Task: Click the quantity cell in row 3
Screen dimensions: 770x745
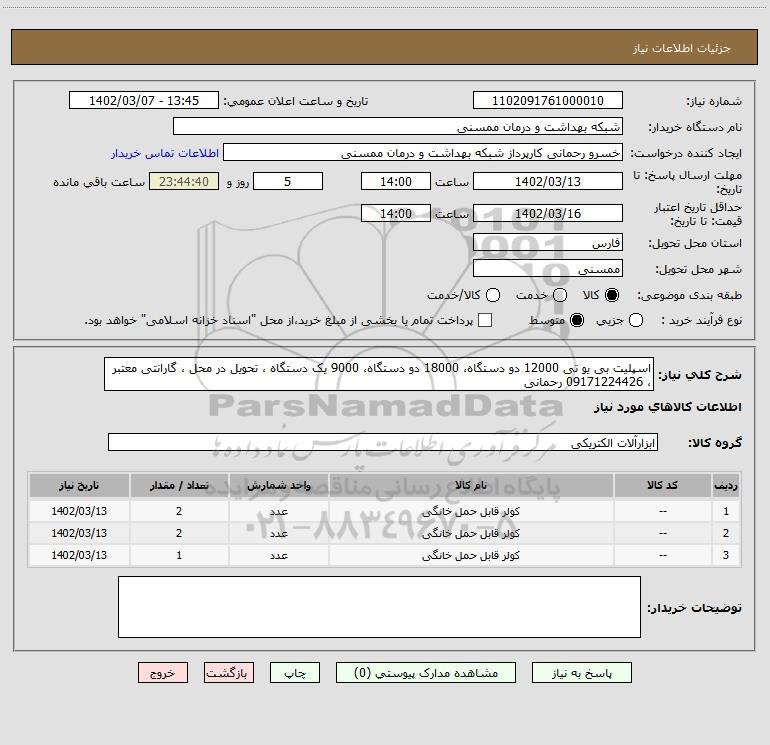Action: (x=179, y=555)
